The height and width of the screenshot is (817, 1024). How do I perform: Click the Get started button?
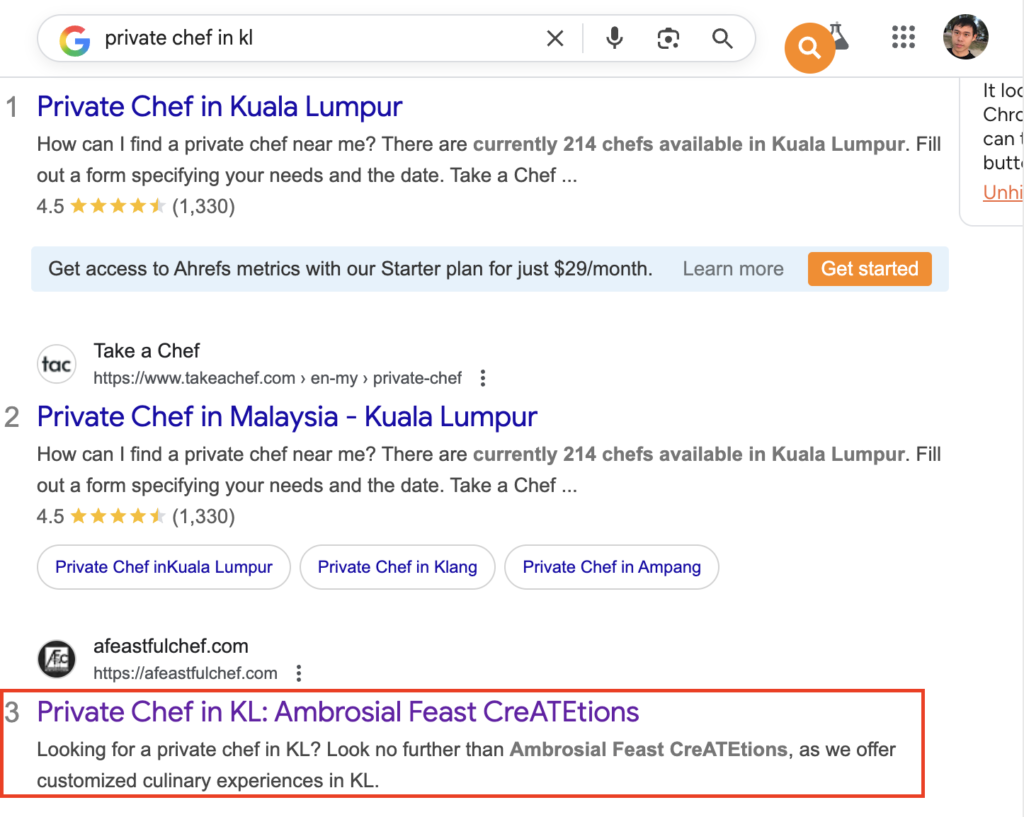(869, 269)
